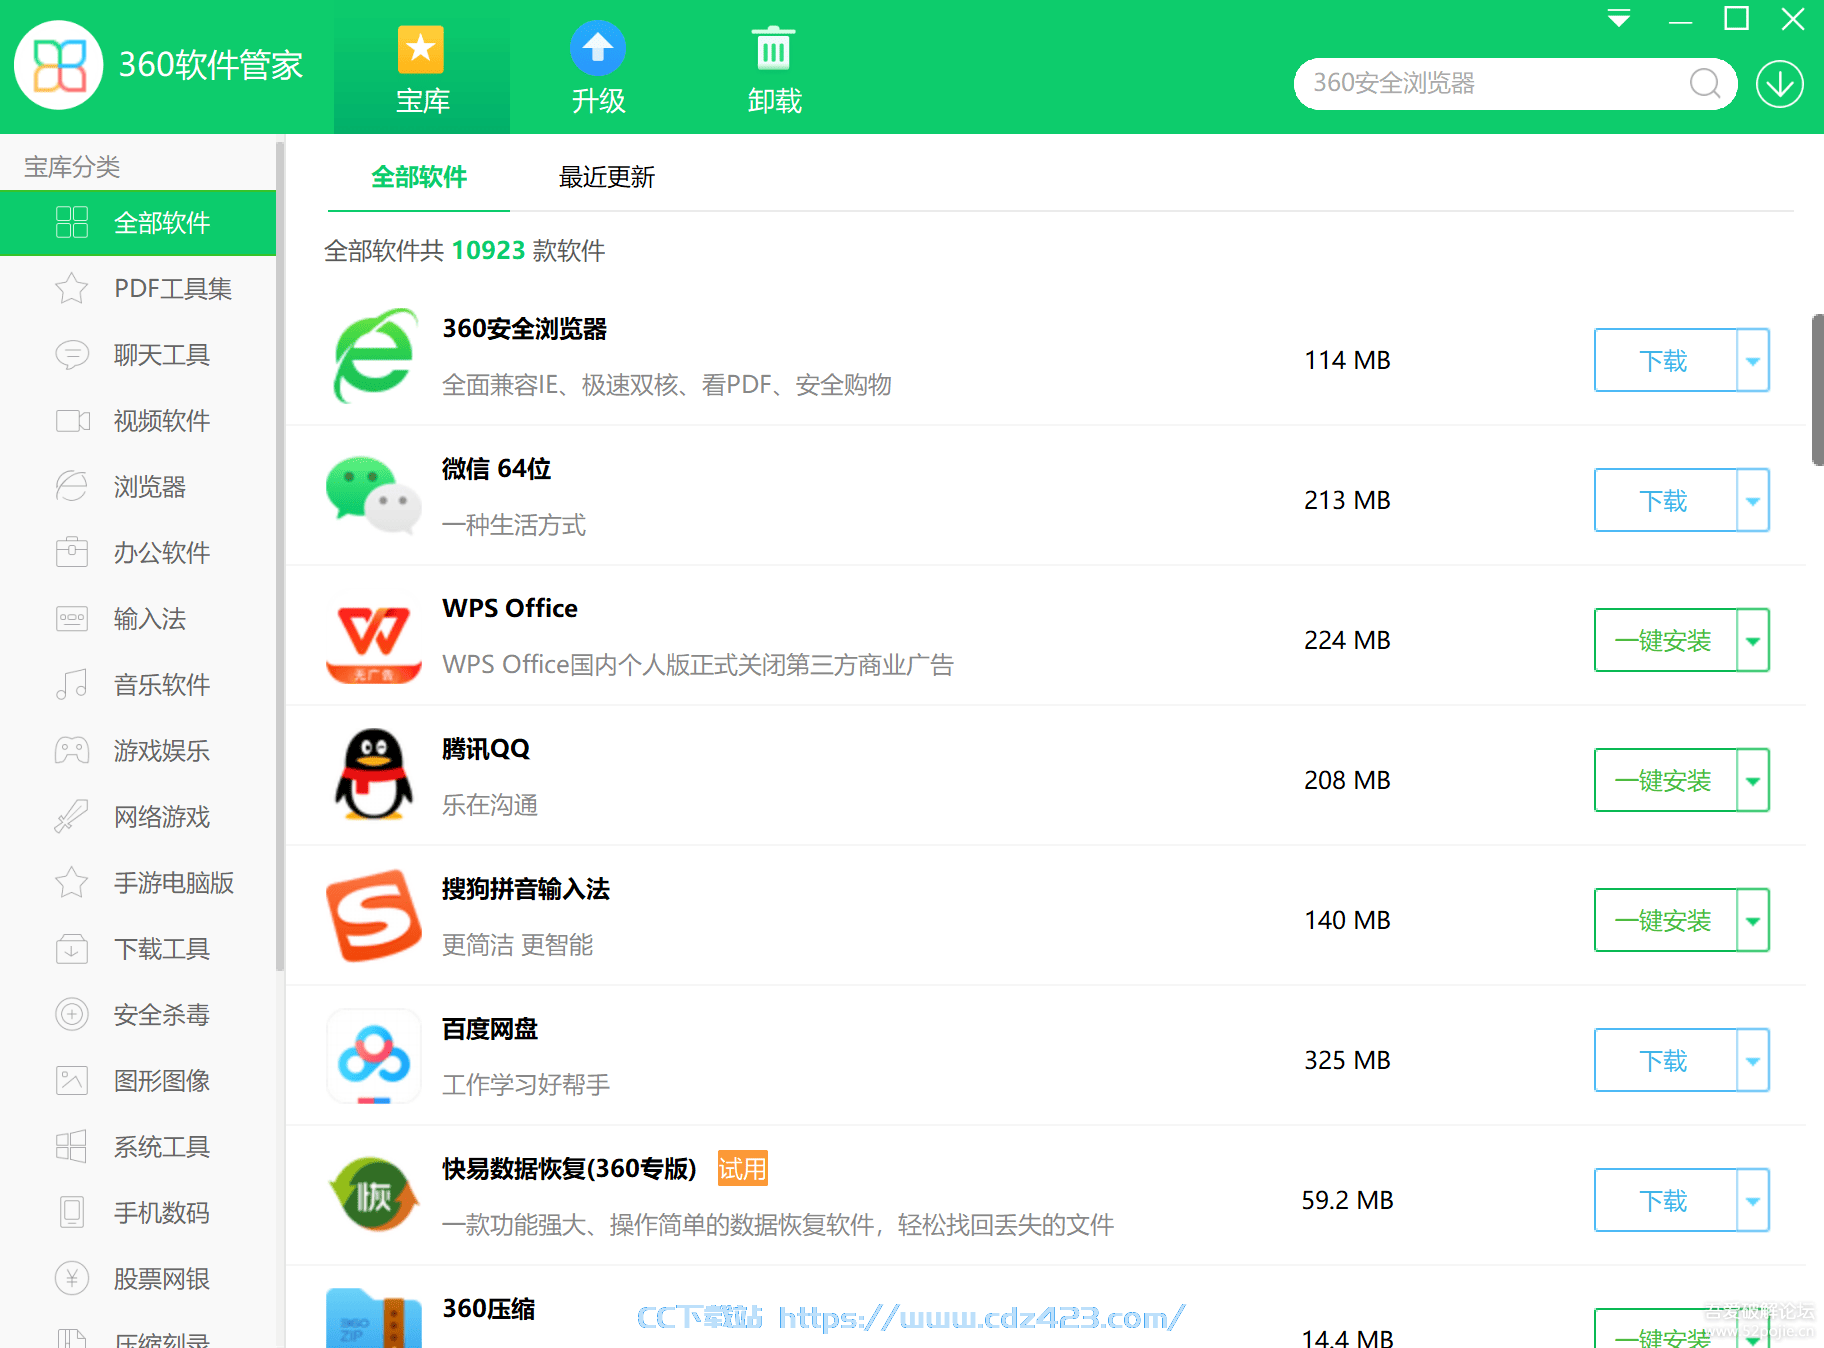Expand install options for WPS Office
1824x1348 pixels.
click(1753, 640)
